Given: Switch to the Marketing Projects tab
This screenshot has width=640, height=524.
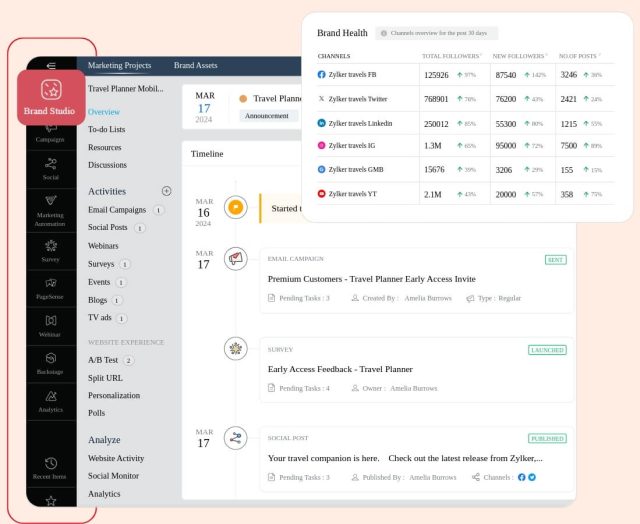Looking at the screenshot, I should pyautogui.click(x=120, y=66).
